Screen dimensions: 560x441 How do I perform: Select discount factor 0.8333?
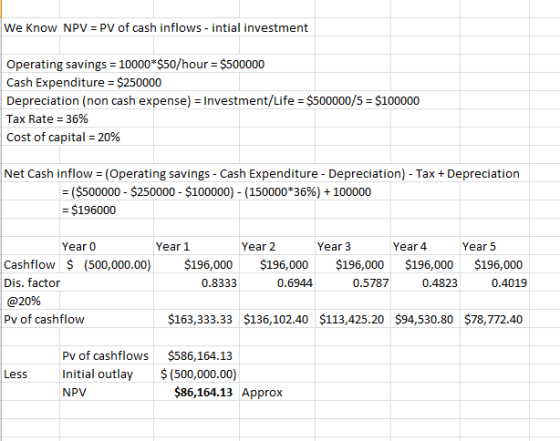point(219,283)
